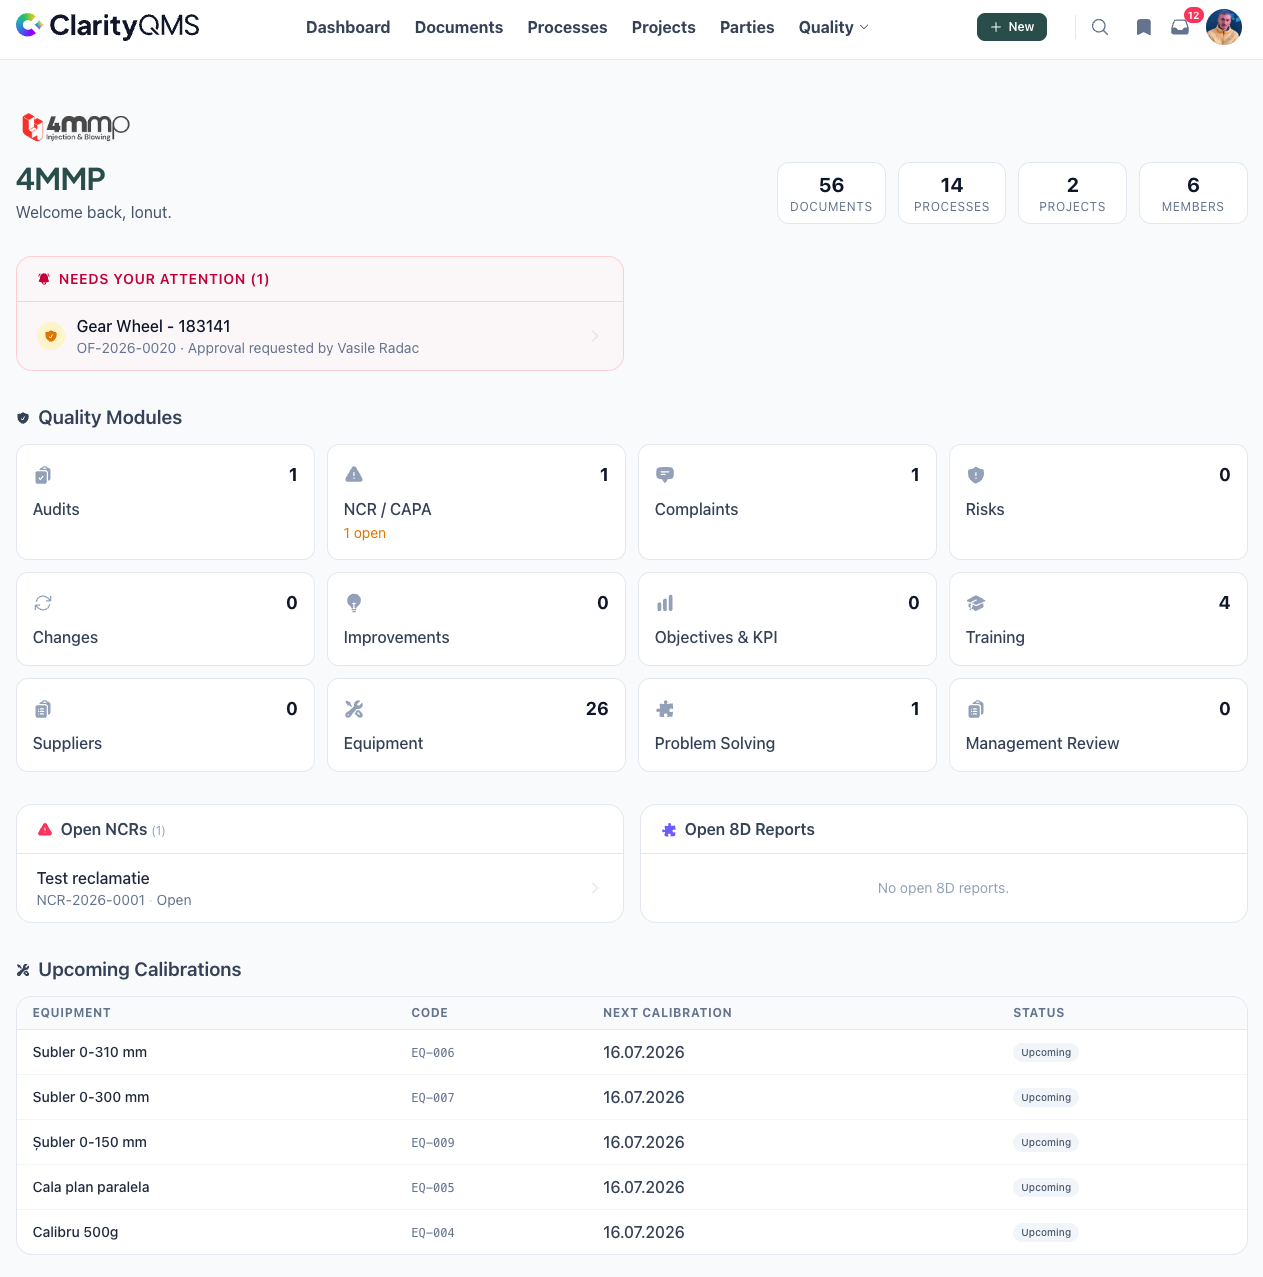Screen dimensions: 1263x1277
Task: Open the Complaints module label
Action: click(696, 509)
